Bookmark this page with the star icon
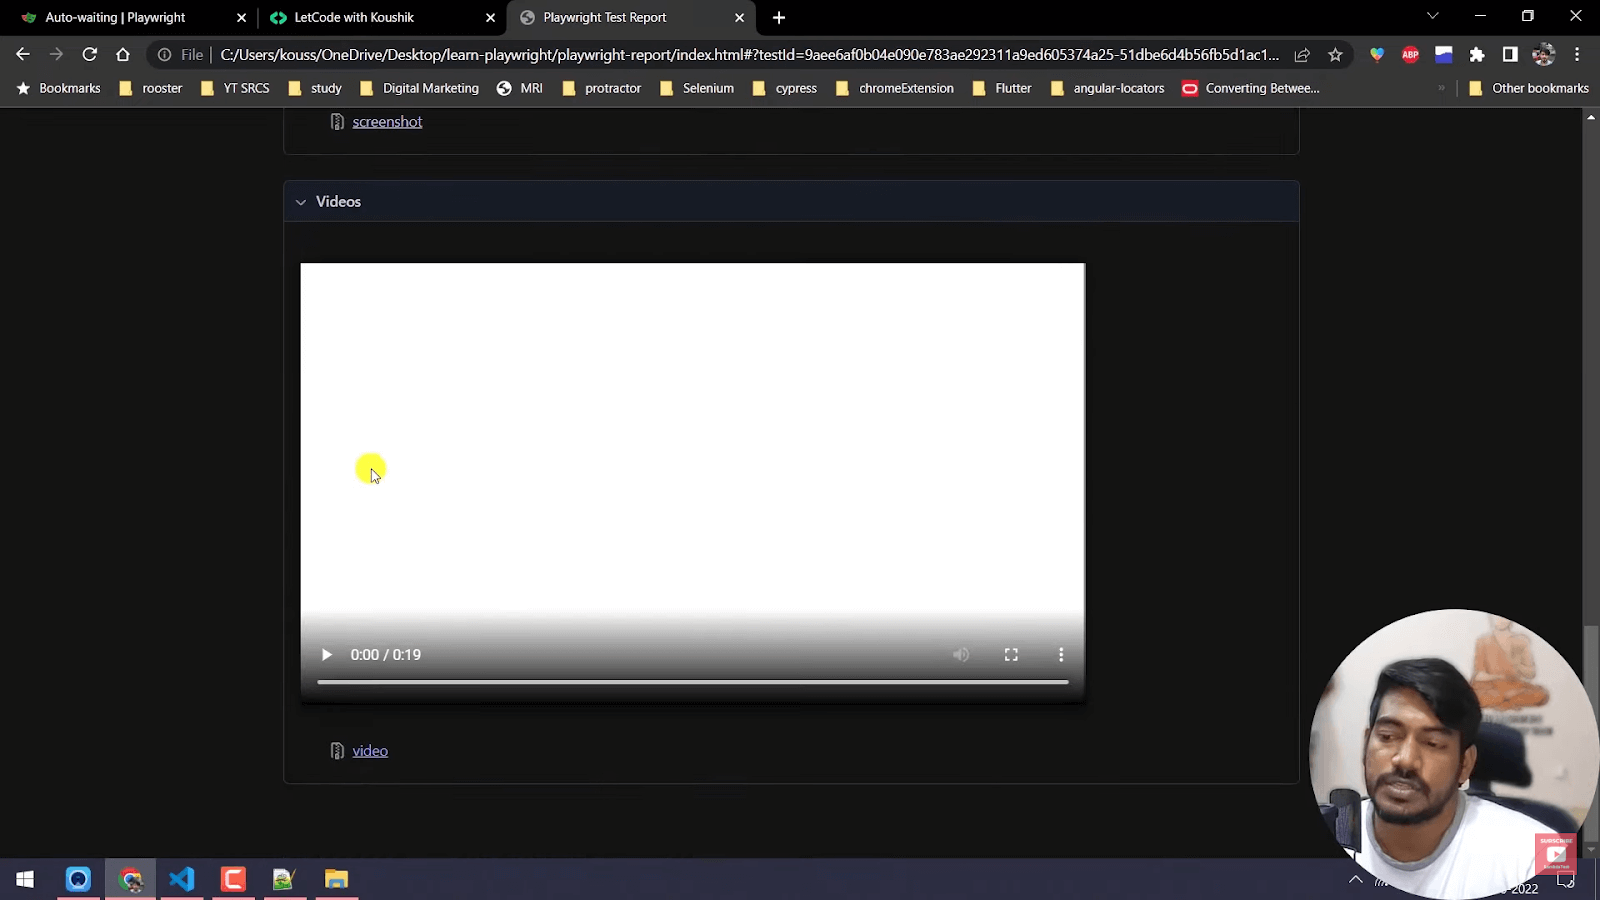 pyautogui.click(x=1335, y=55)
